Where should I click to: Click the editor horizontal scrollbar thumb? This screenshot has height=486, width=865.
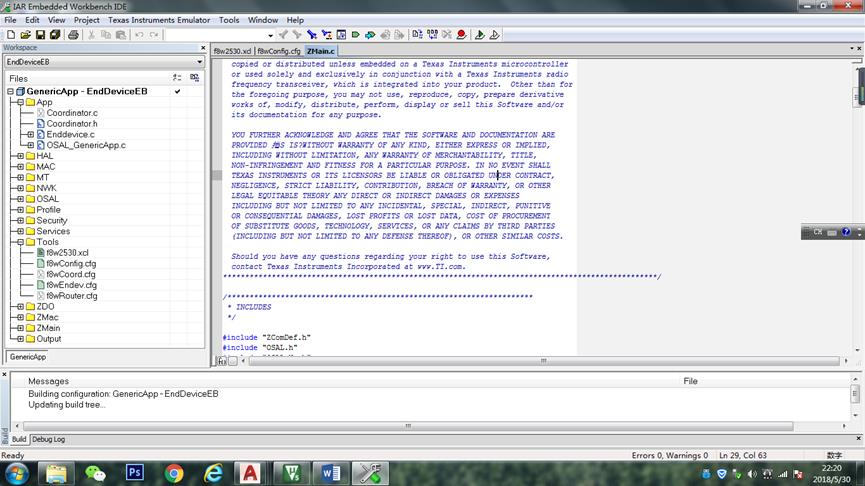(543, 361)
